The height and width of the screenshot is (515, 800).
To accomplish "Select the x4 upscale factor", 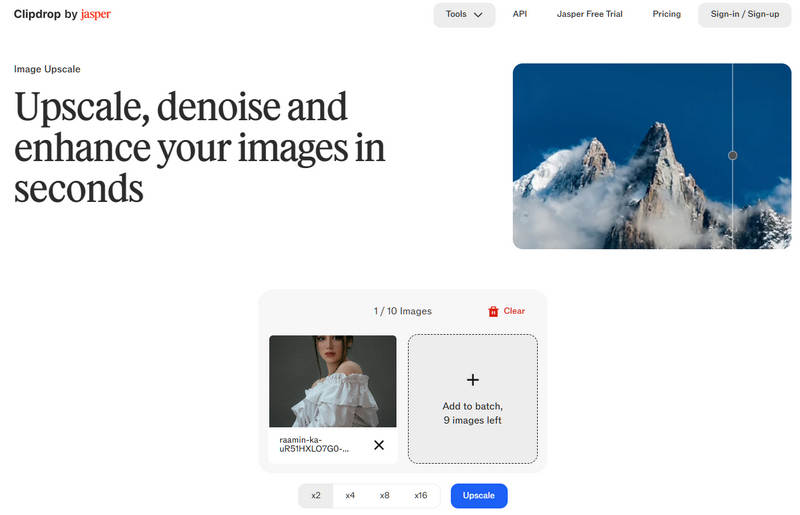I will coord(350,496).
